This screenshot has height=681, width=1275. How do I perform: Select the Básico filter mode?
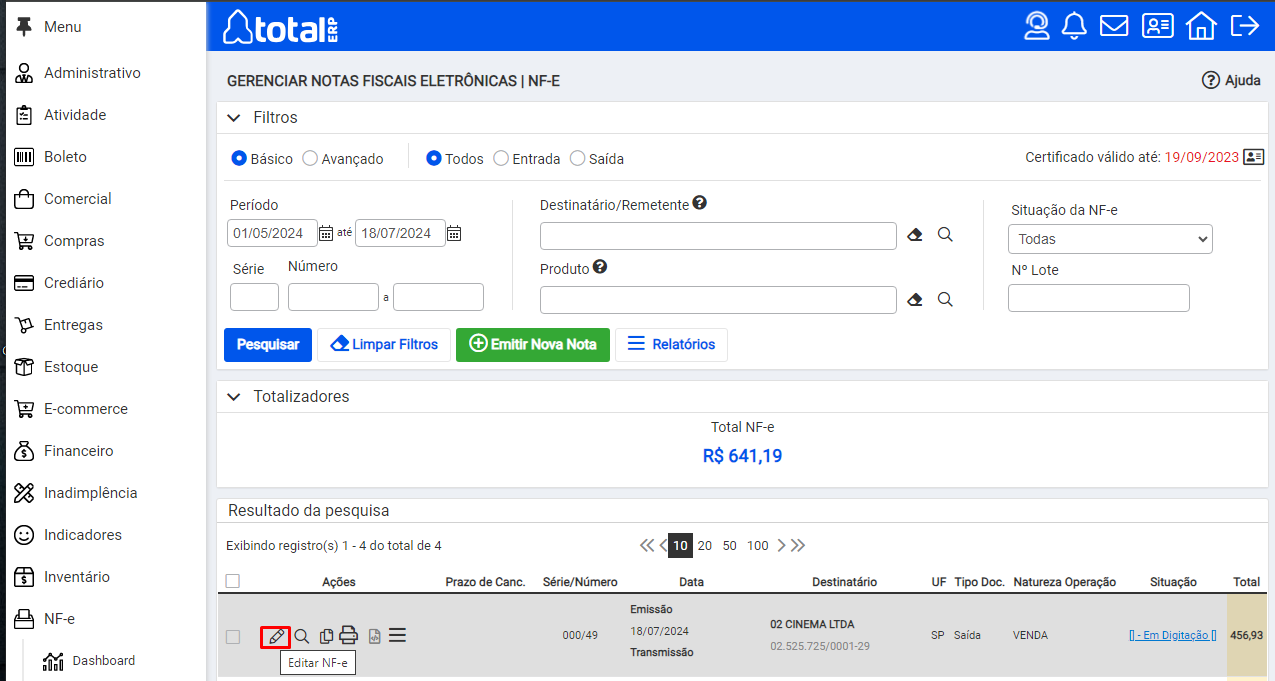(239, 158)
